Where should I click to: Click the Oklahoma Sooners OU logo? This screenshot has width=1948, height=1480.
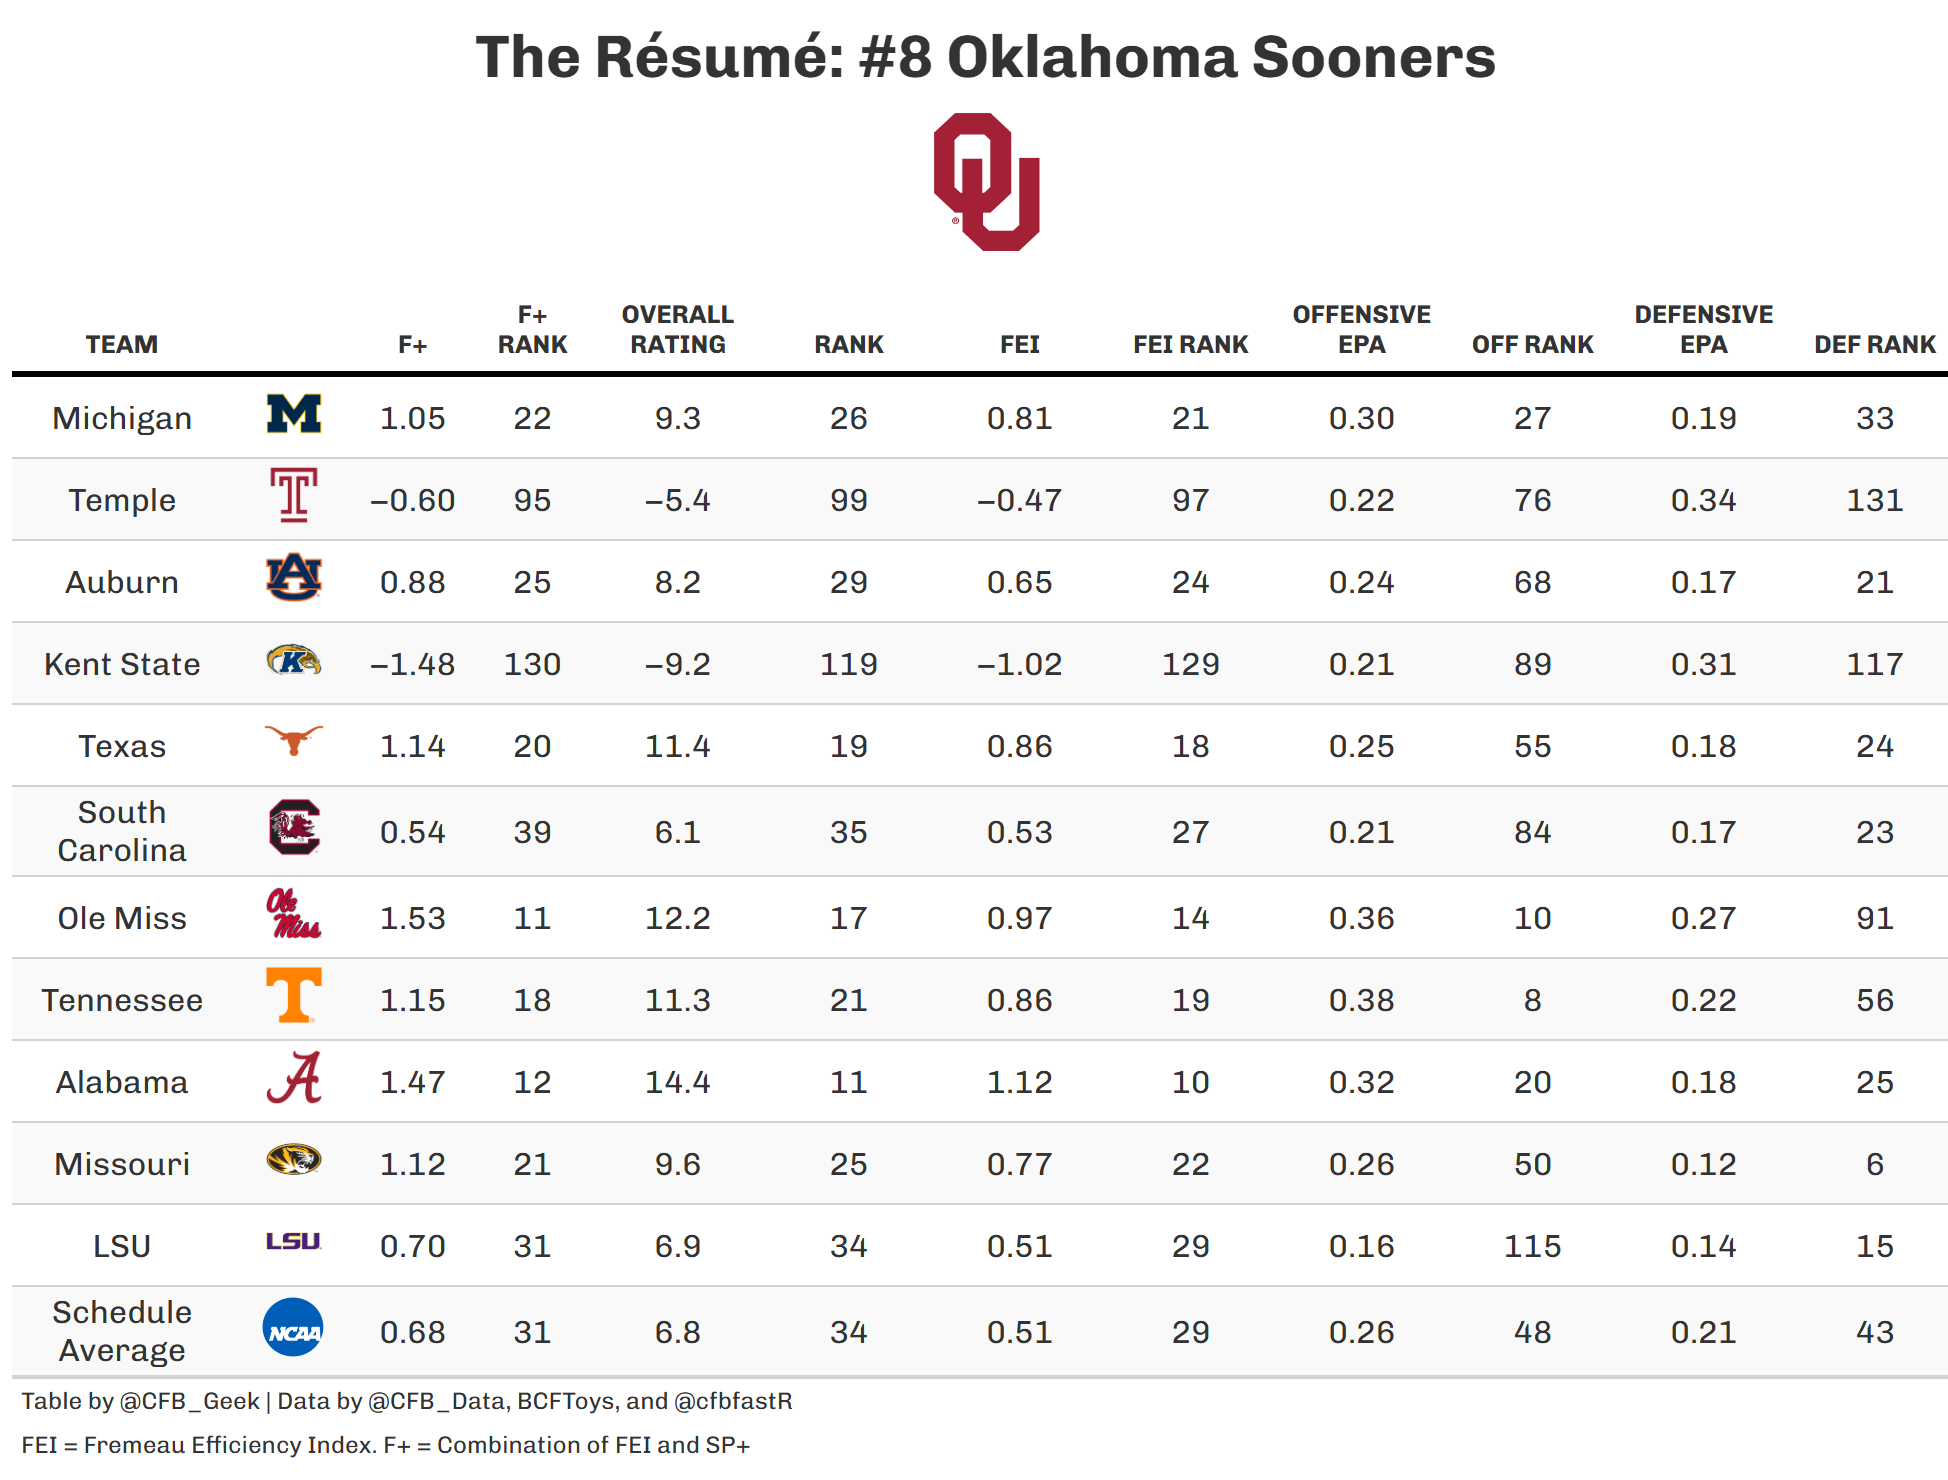click(x=986, y=182)
